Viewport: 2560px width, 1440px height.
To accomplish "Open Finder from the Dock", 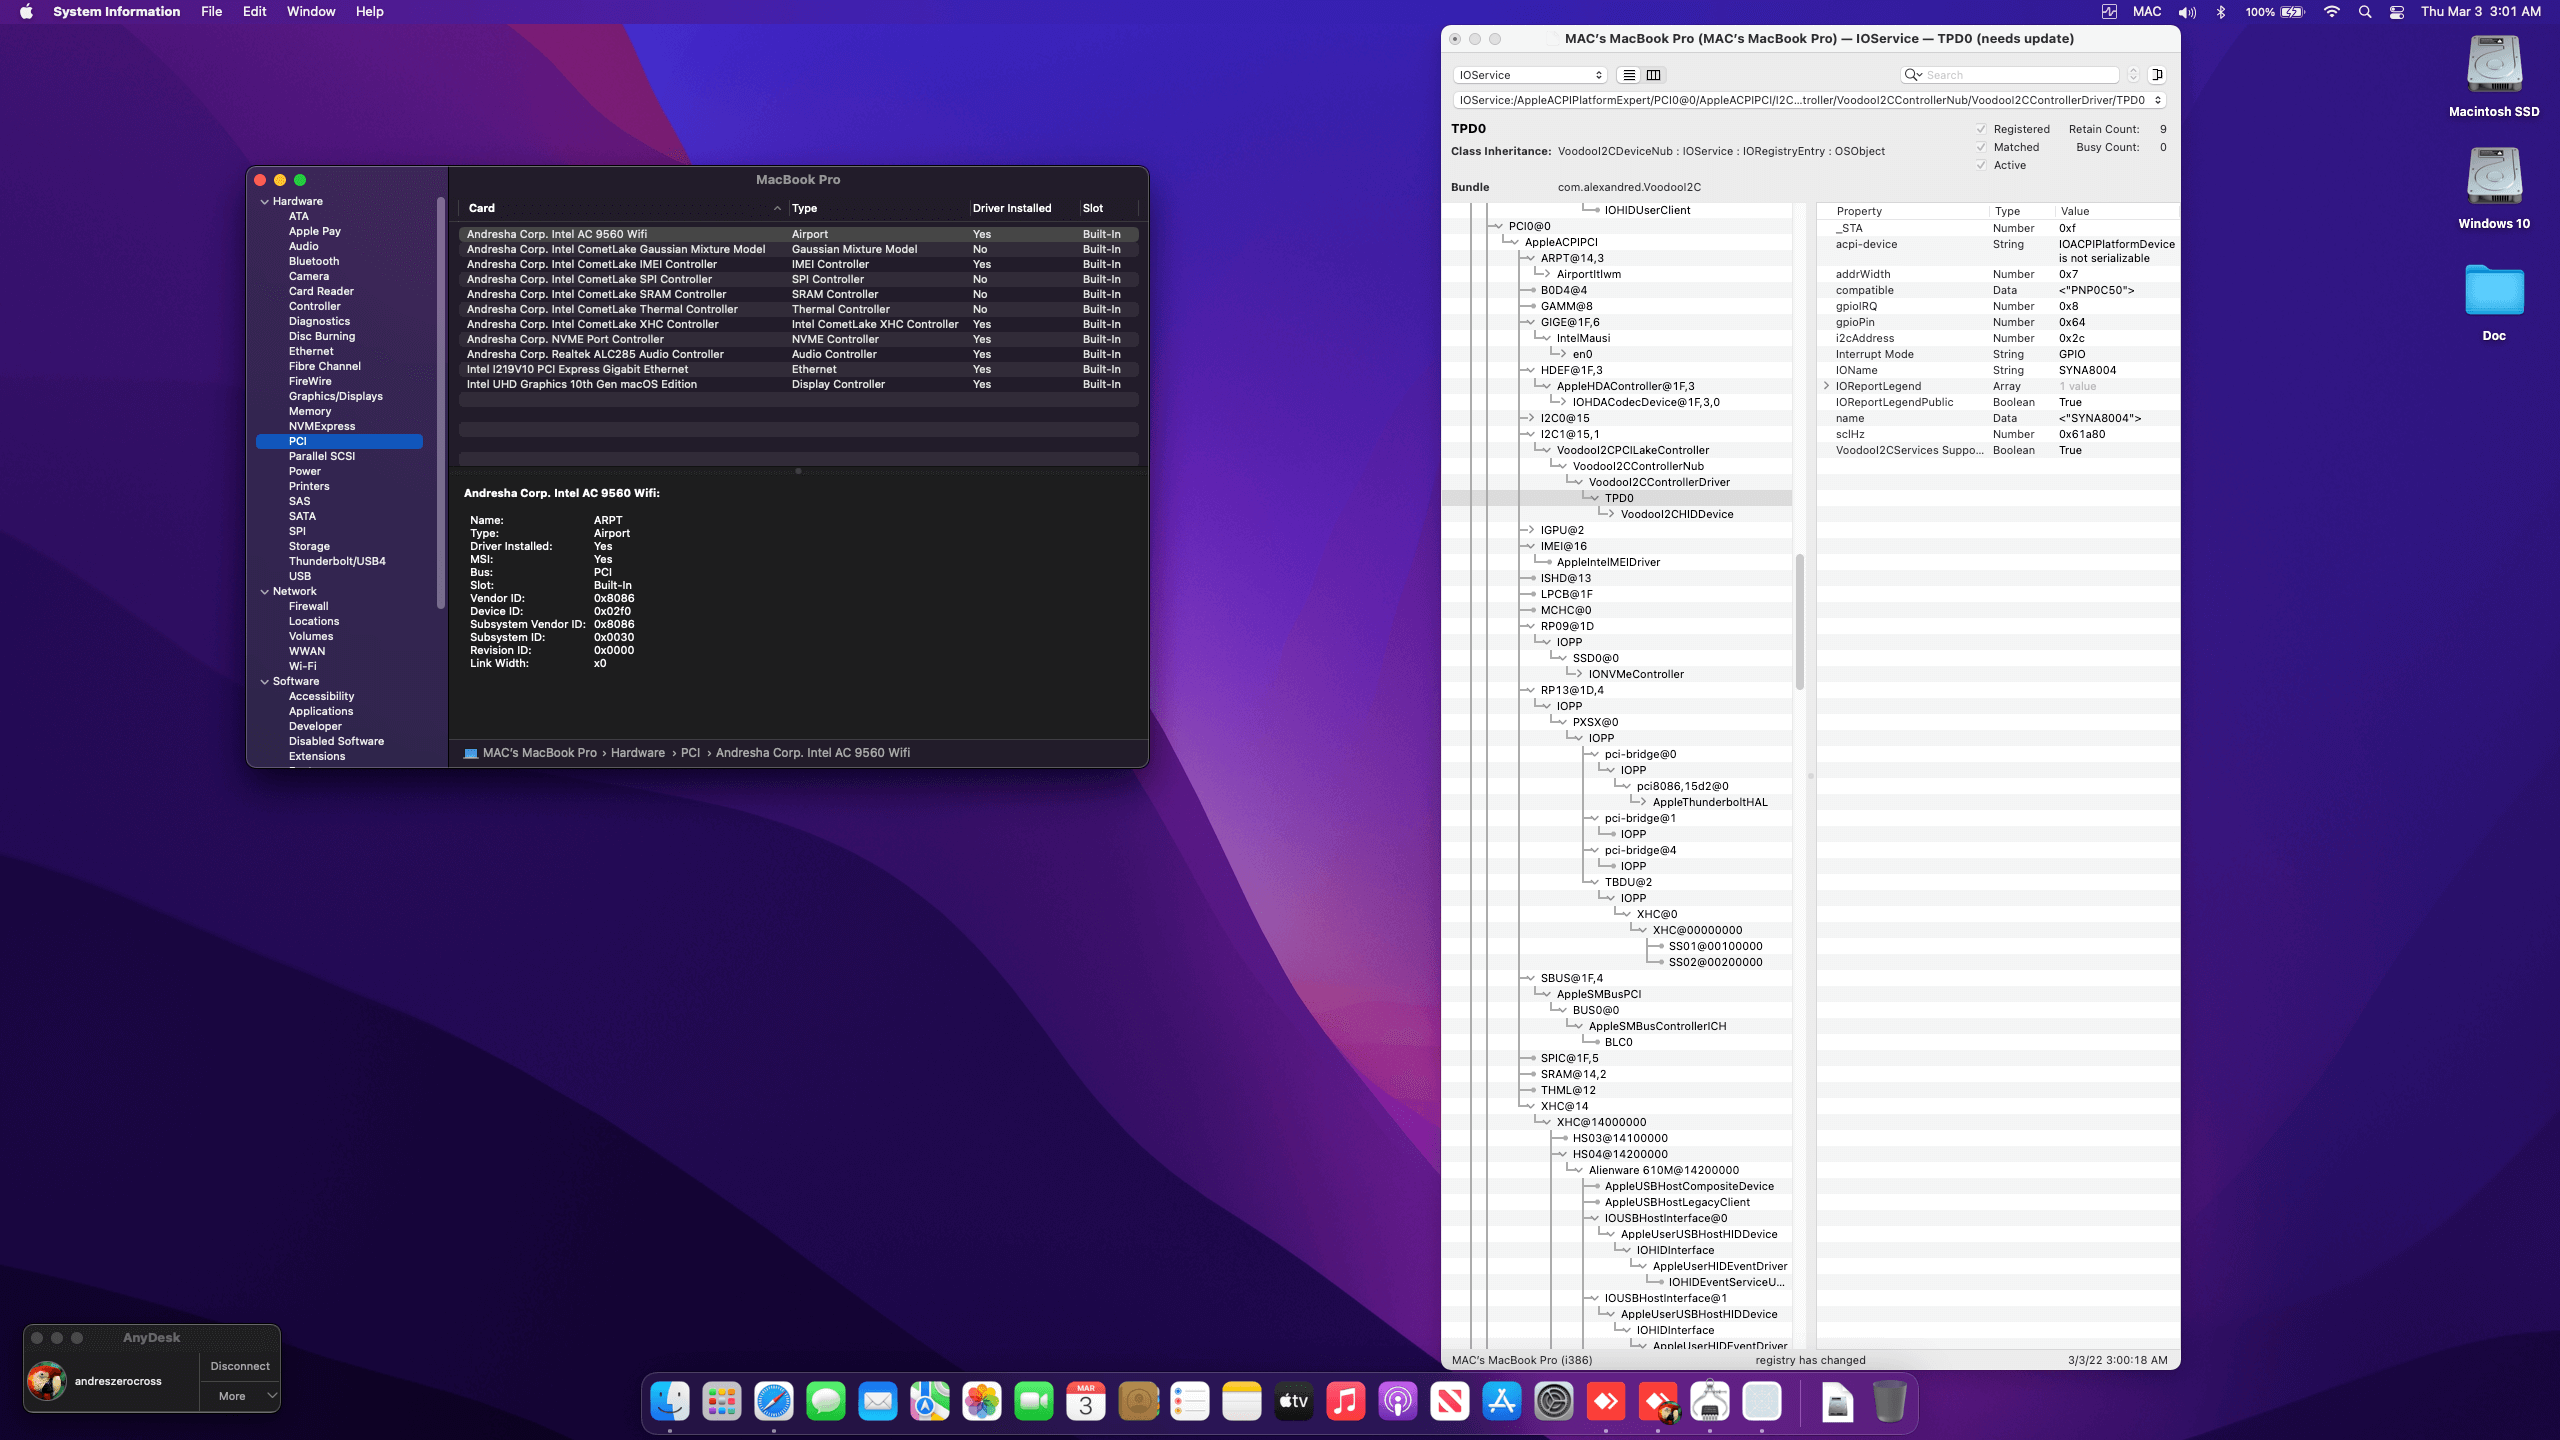I will (x=670, y=1402).
